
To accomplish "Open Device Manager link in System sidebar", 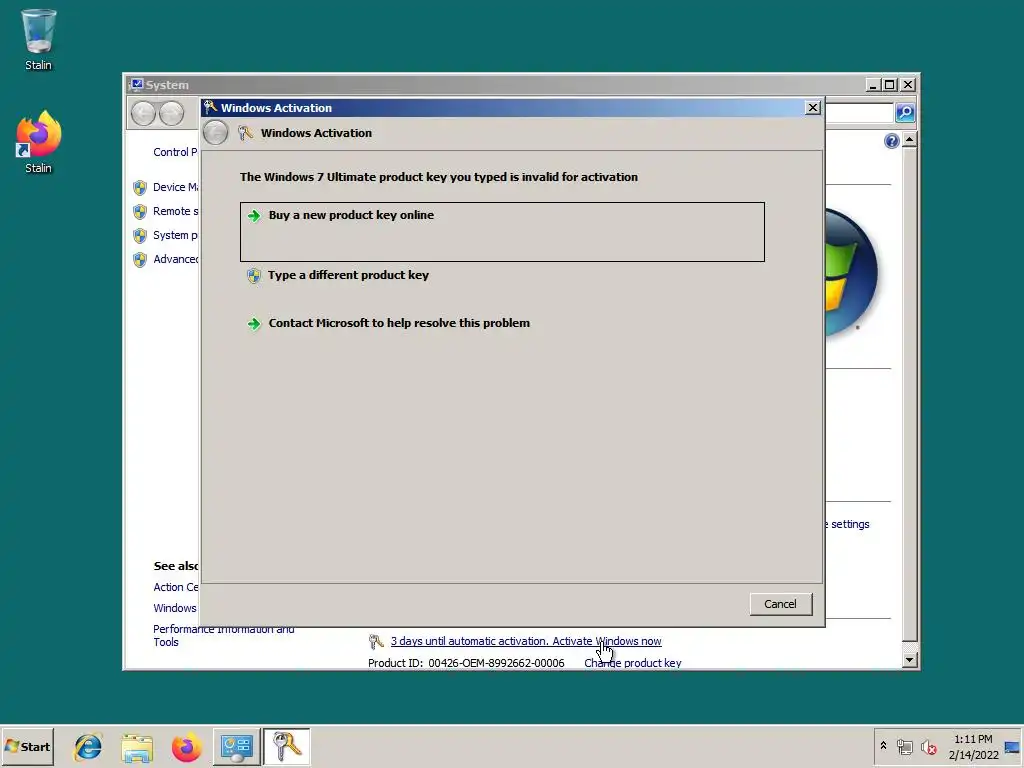I will pos(175,187).
